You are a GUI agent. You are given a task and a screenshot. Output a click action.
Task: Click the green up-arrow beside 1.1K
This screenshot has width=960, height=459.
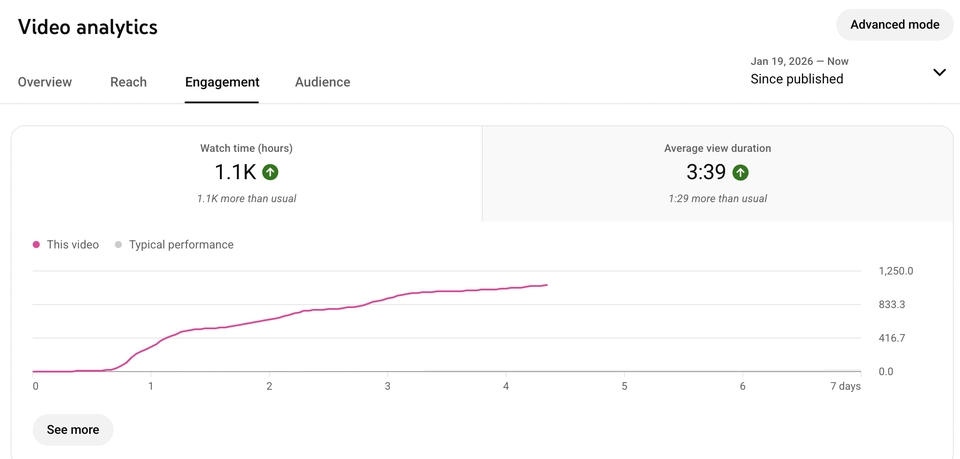(x=270, y=172)
